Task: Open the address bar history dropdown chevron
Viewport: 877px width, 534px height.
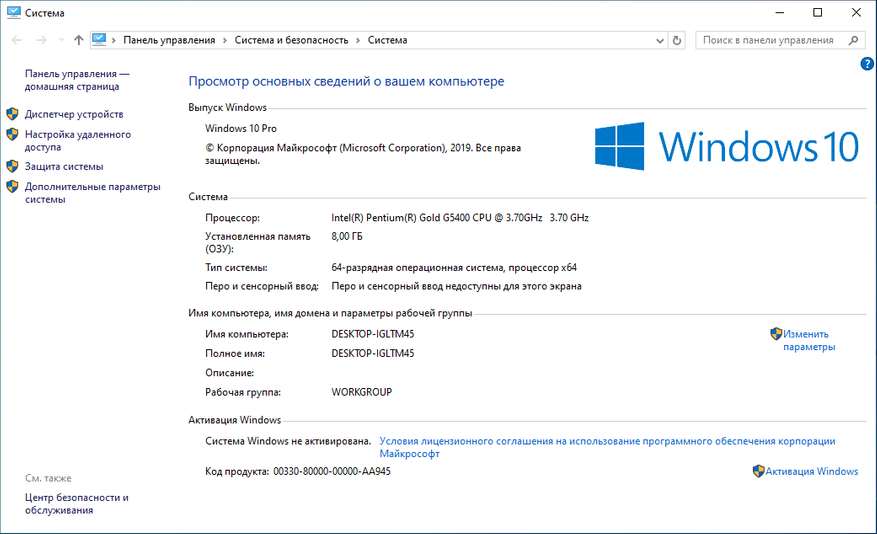Action: tap(660, 40)
